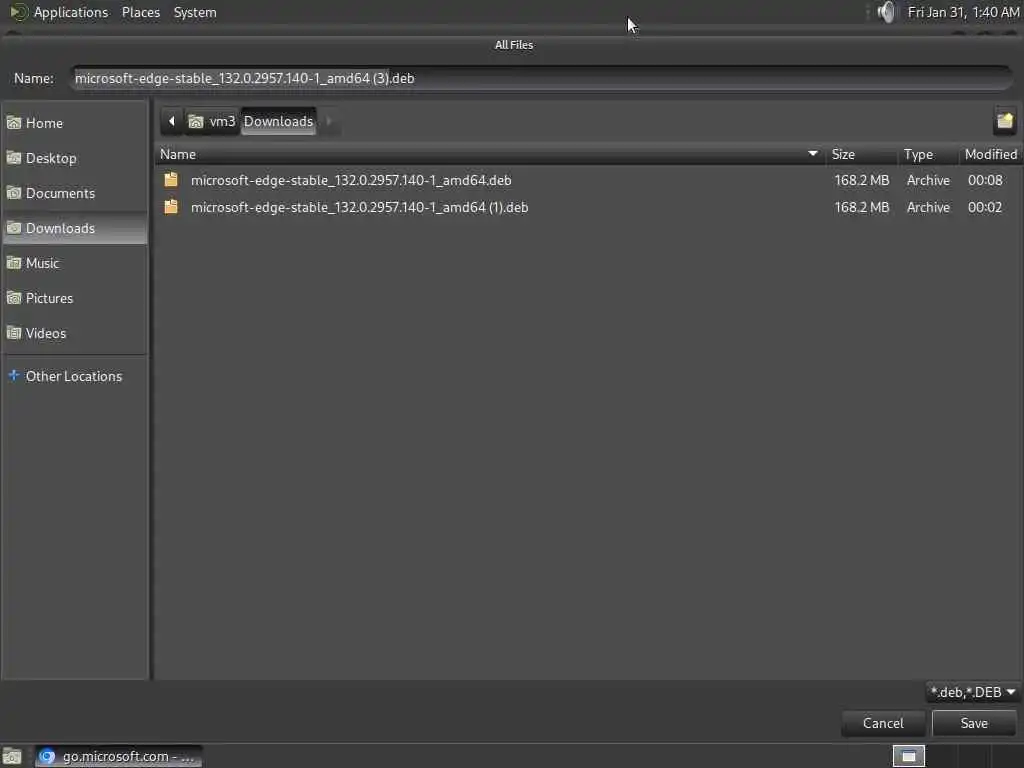
Task: Select the amd64 (1).deb file
Action: tap(588, 208)
